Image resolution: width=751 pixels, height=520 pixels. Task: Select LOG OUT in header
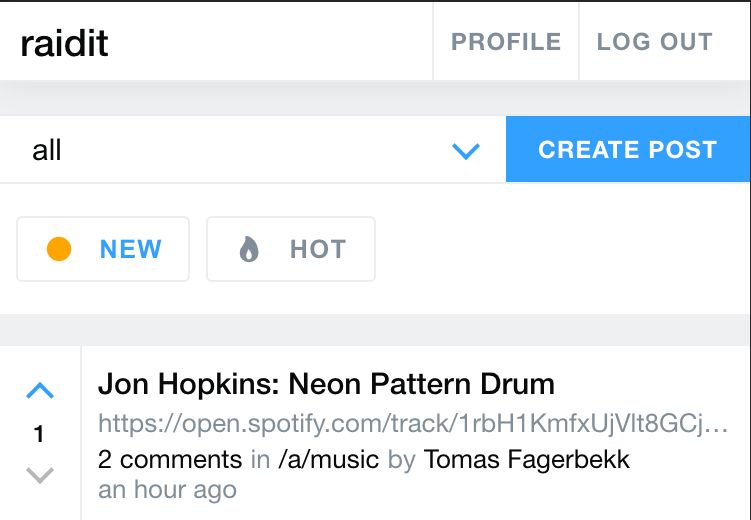coord(654,42)
